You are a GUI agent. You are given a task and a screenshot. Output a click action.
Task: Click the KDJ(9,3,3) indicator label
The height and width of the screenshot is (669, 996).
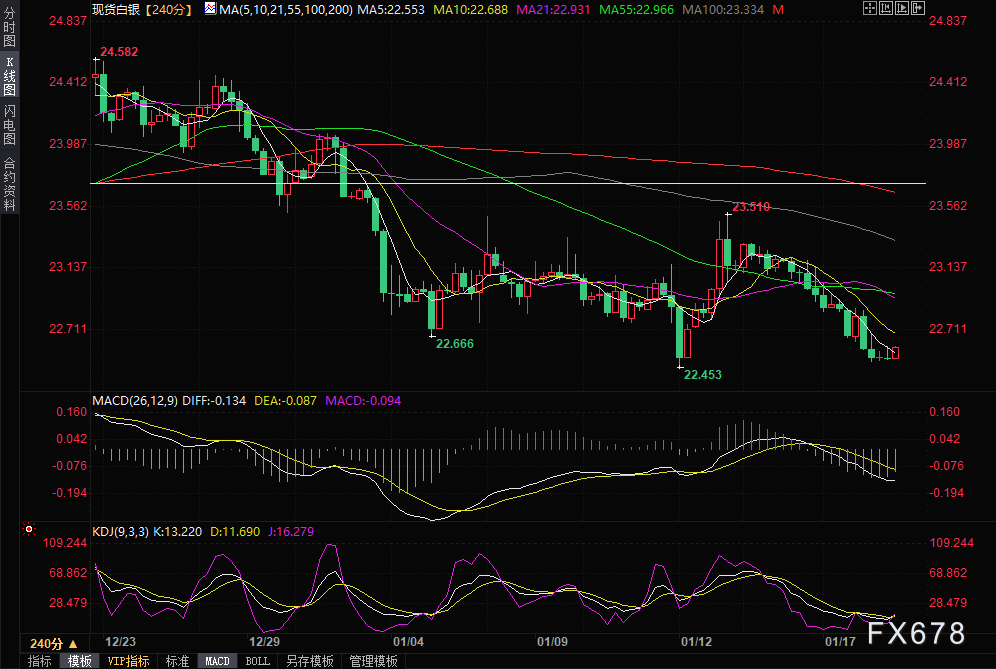(x=121, y=532)
